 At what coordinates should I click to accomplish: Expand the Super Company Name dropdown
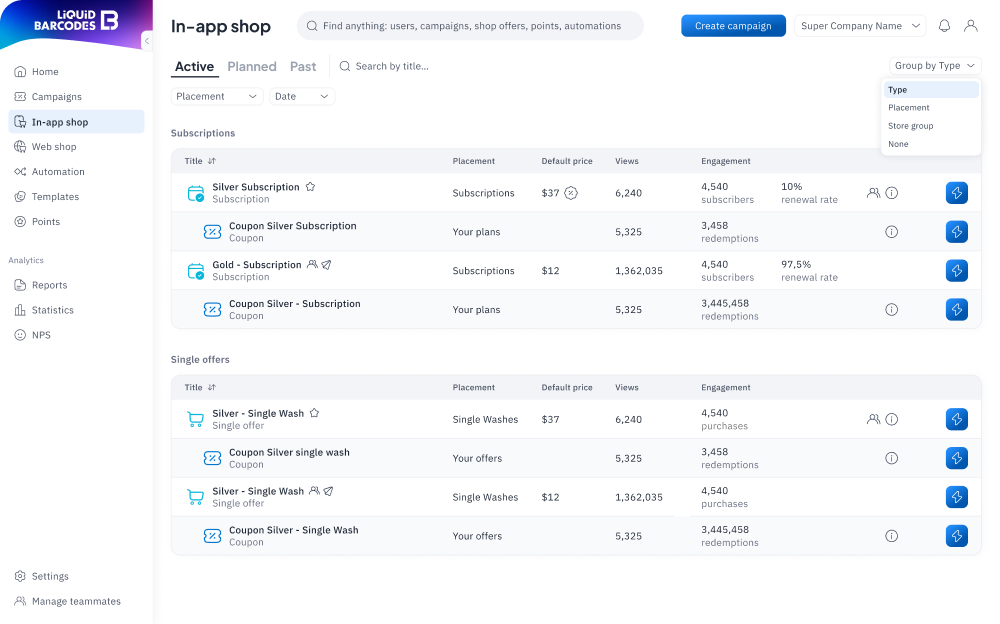pyautogui.click(x=858, y=25)
